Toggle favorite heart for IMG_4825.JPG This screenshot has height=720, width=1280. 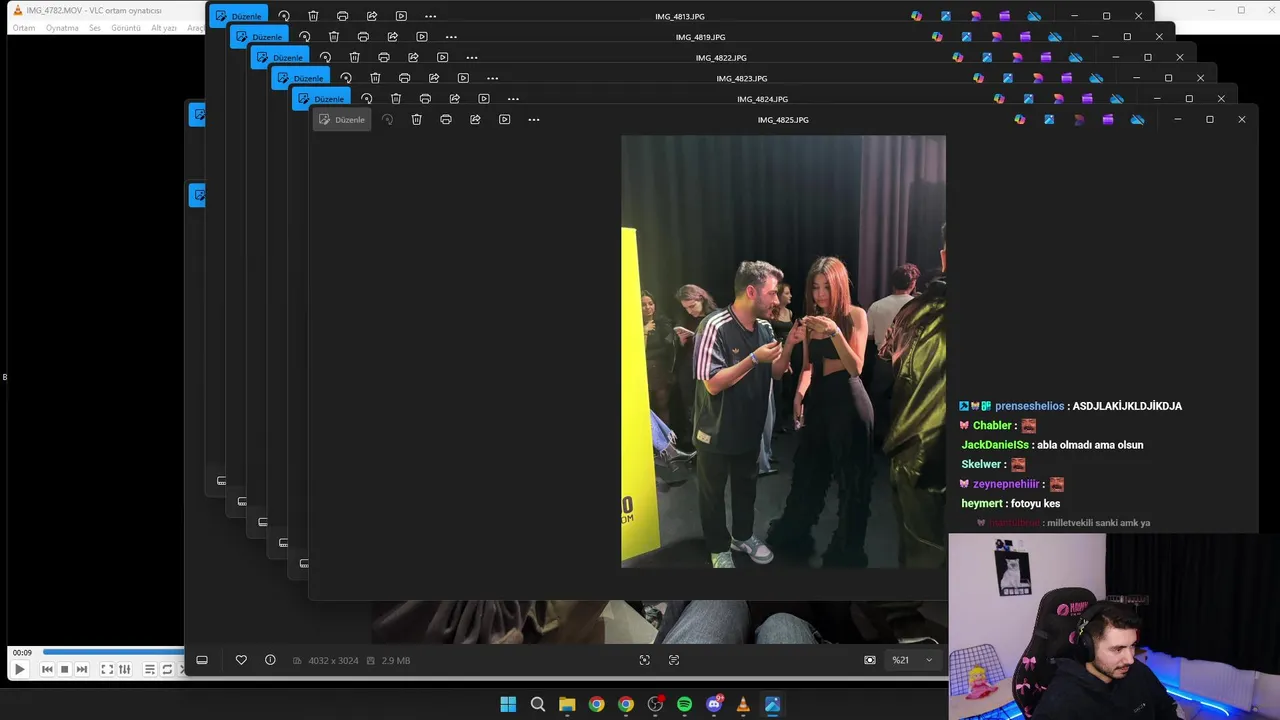coord(241,660)
